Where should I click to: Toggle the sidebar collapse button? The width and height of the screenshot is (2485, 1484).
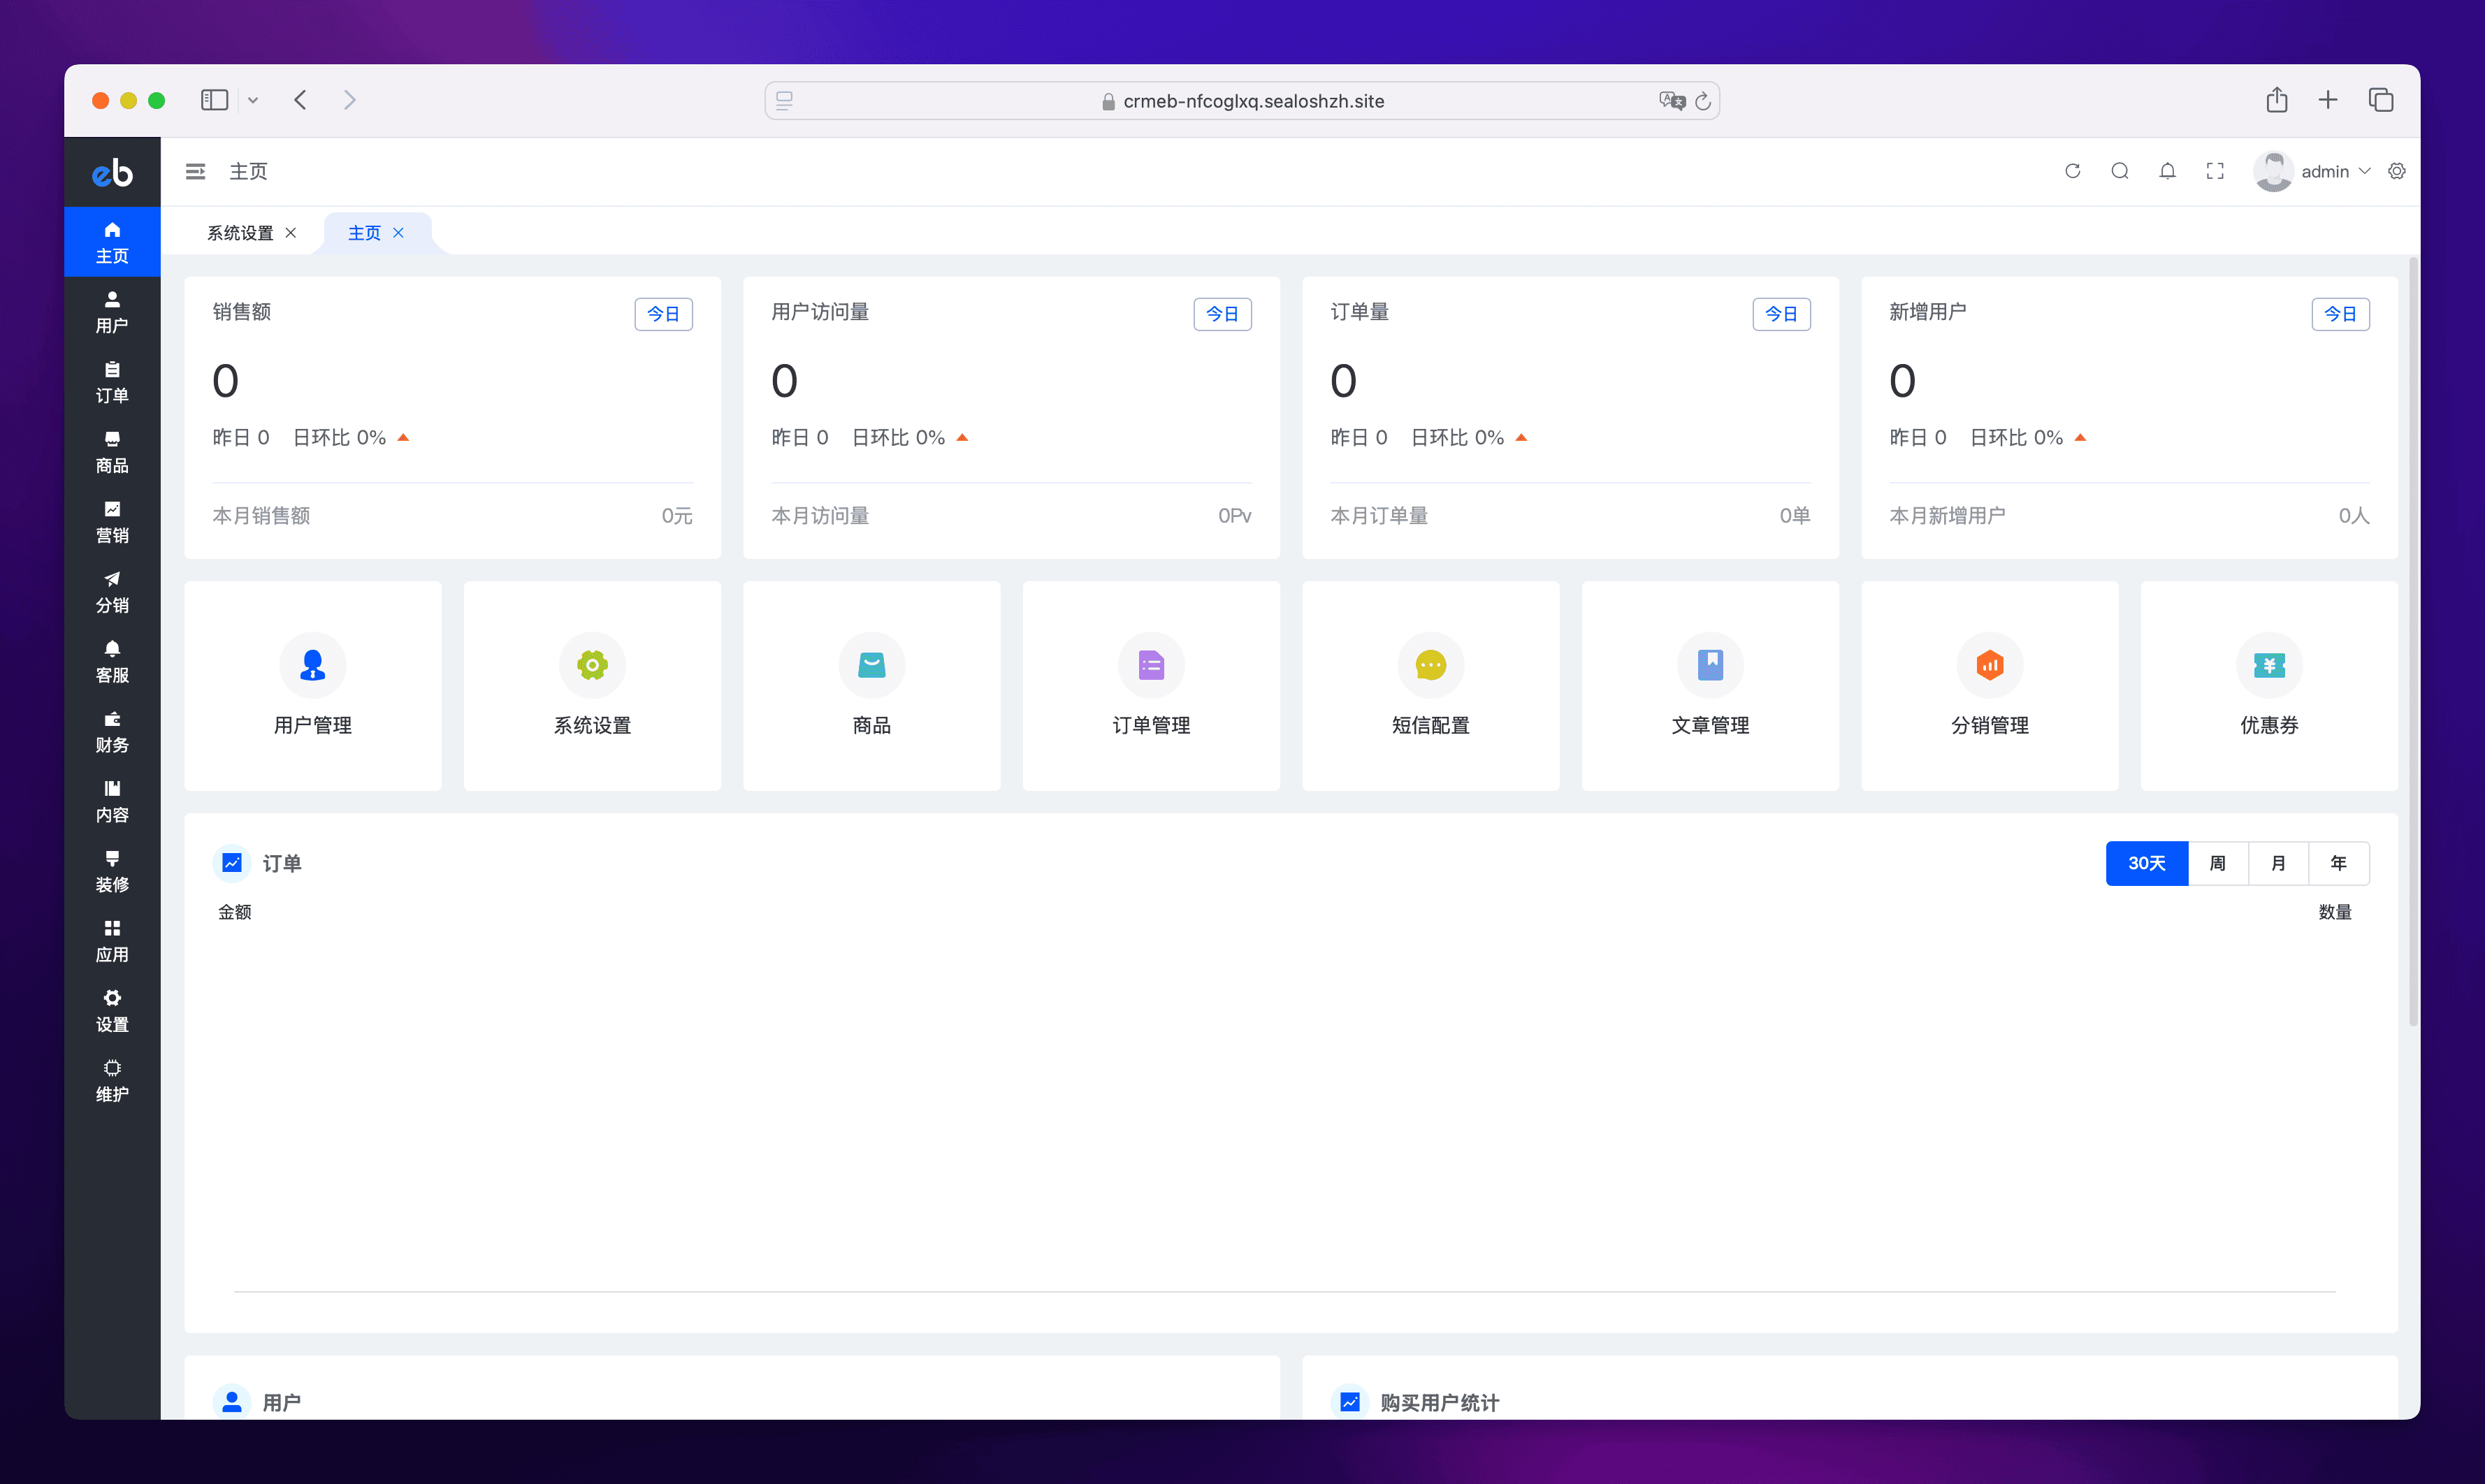(196, 171)
